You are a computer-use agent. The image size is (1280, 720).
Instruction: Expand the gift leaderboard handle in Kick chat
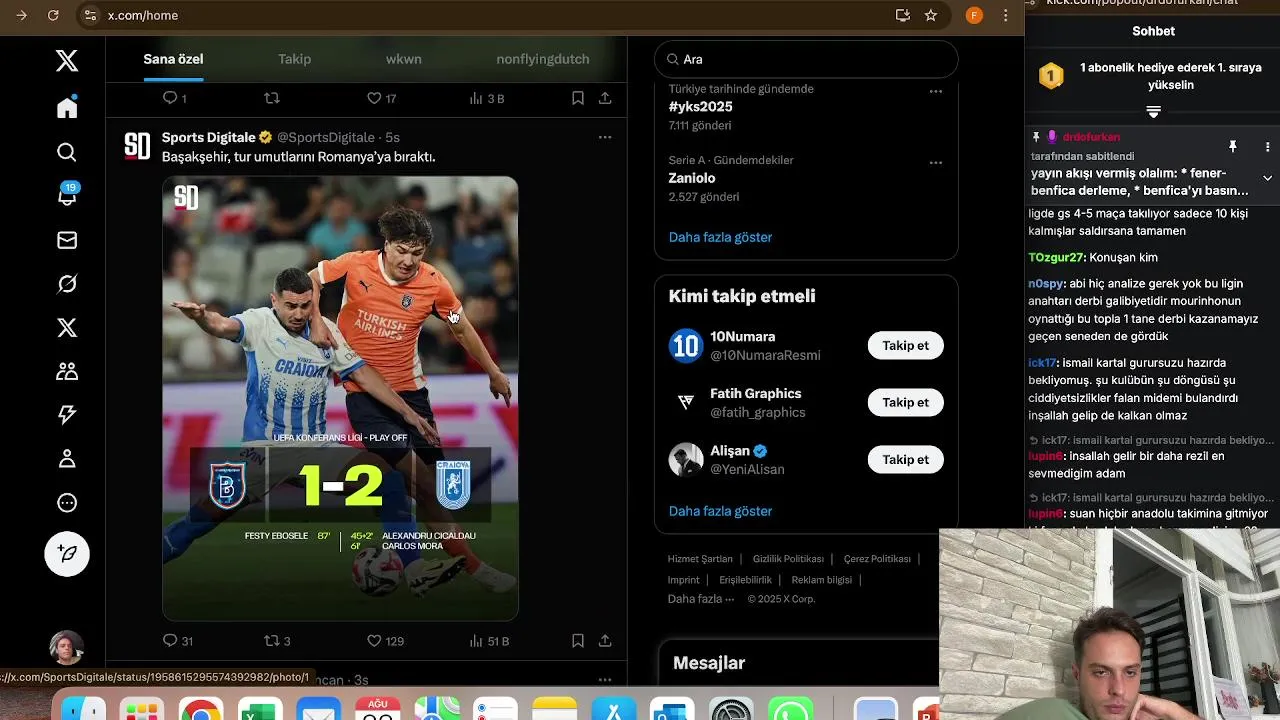click(x=1153, y=112)
